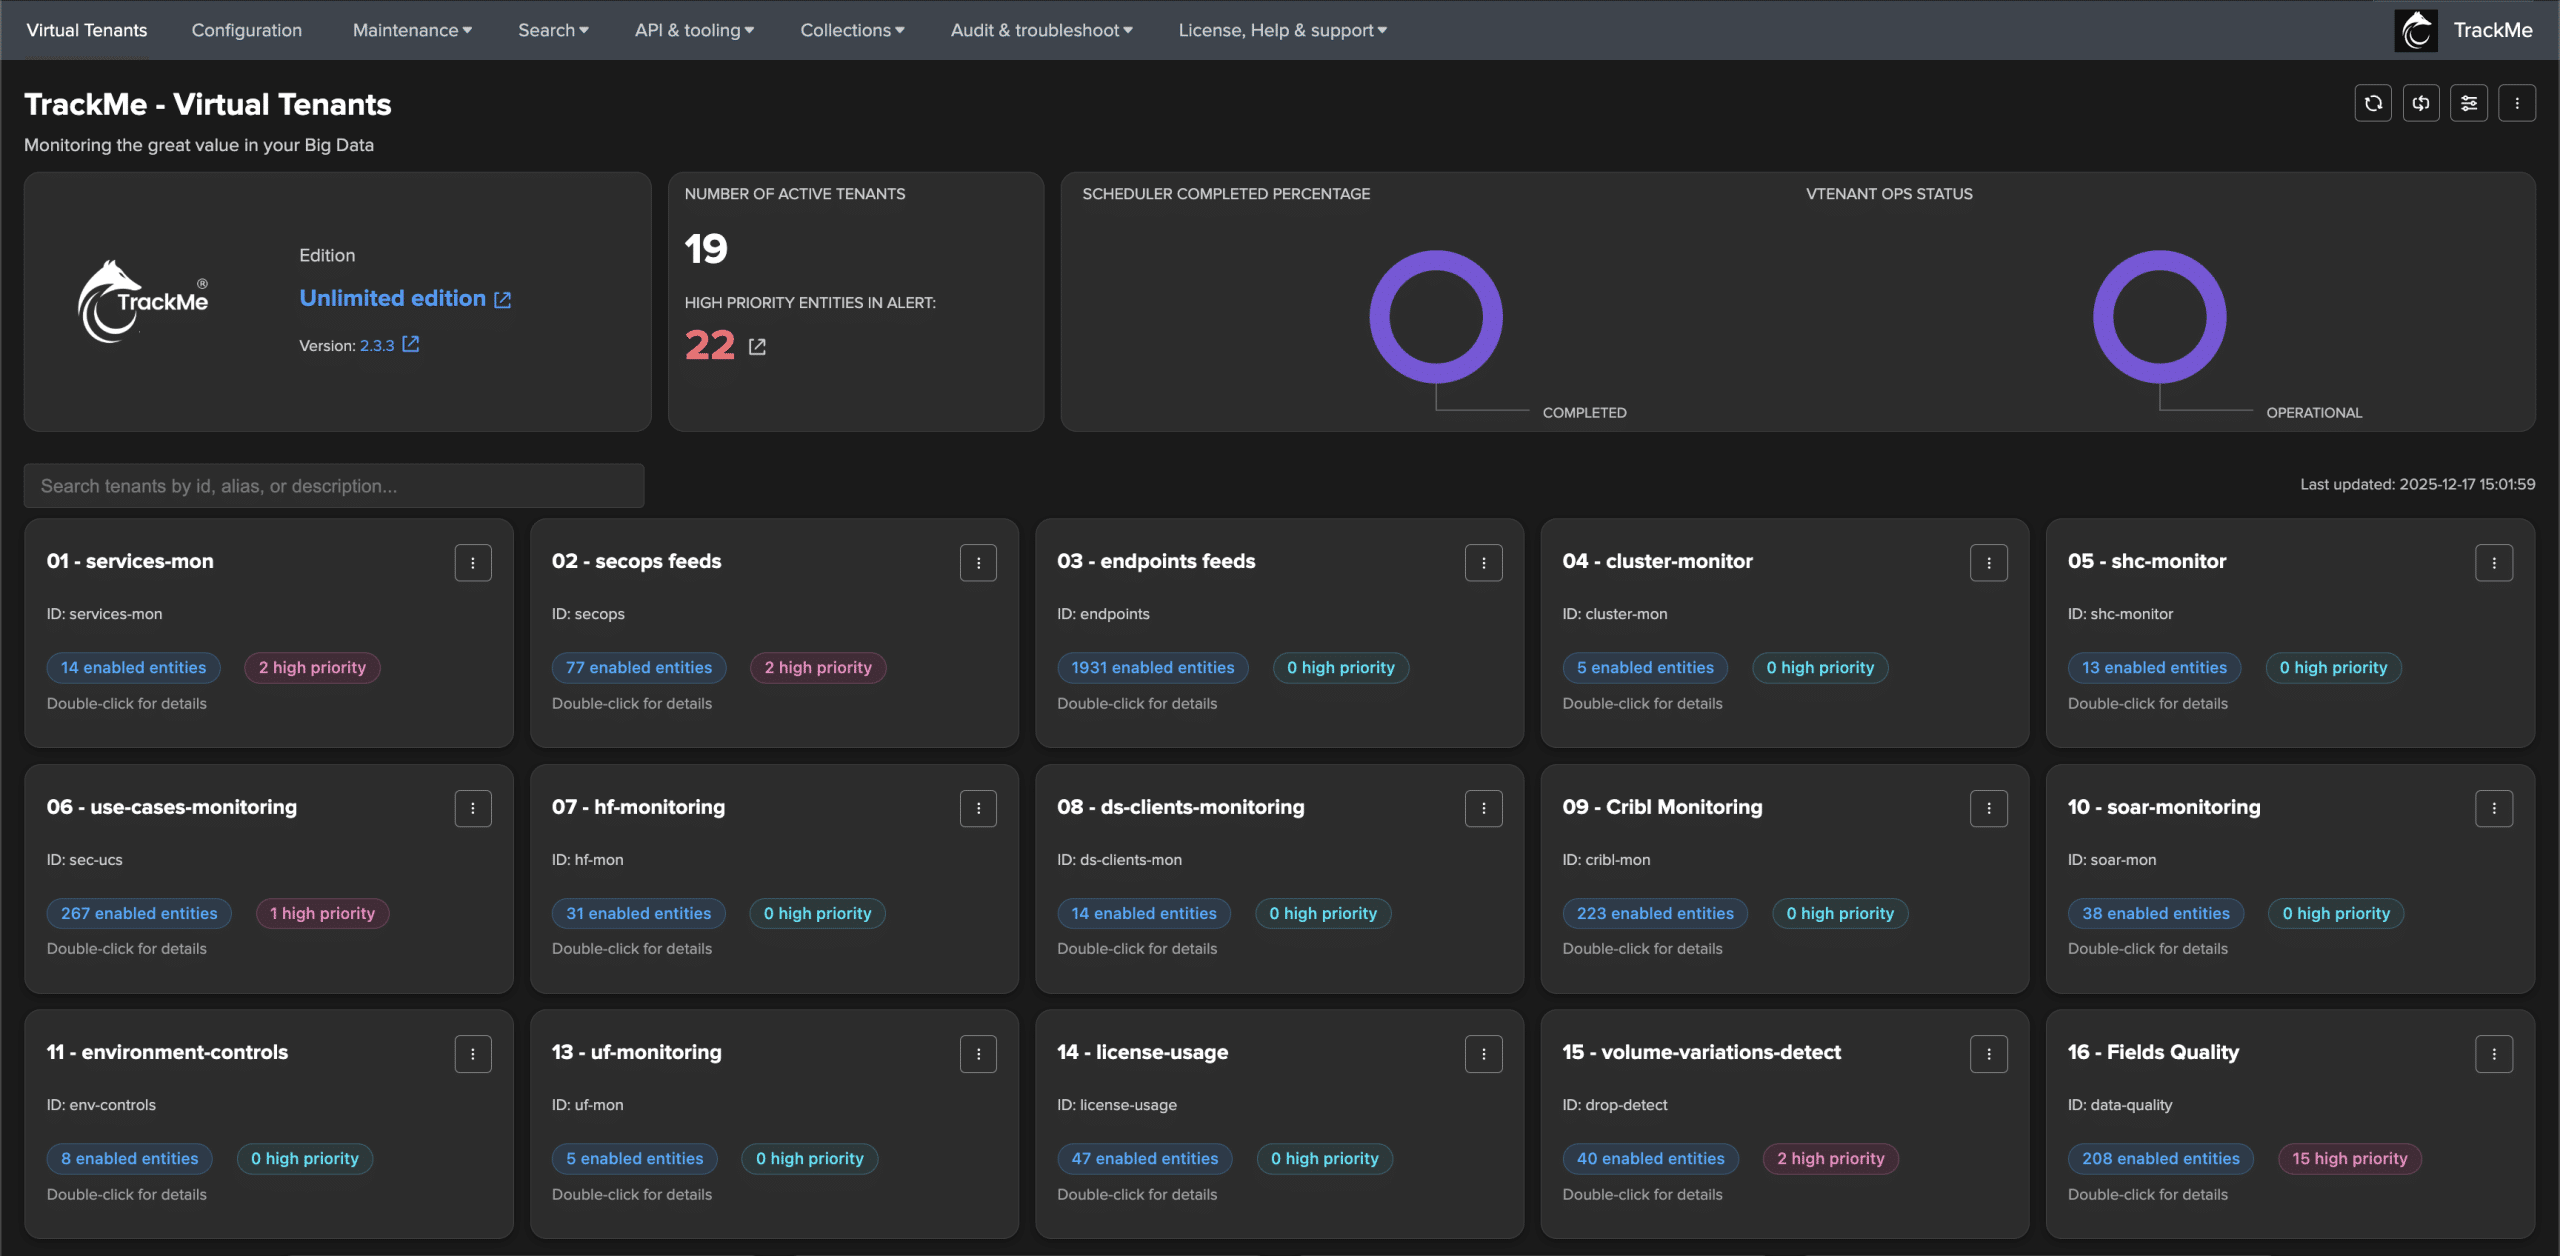This screenshot has height=1256, width=2560.
Task: Select the Virtual Tenants menu item
Action: pos(87,30)
